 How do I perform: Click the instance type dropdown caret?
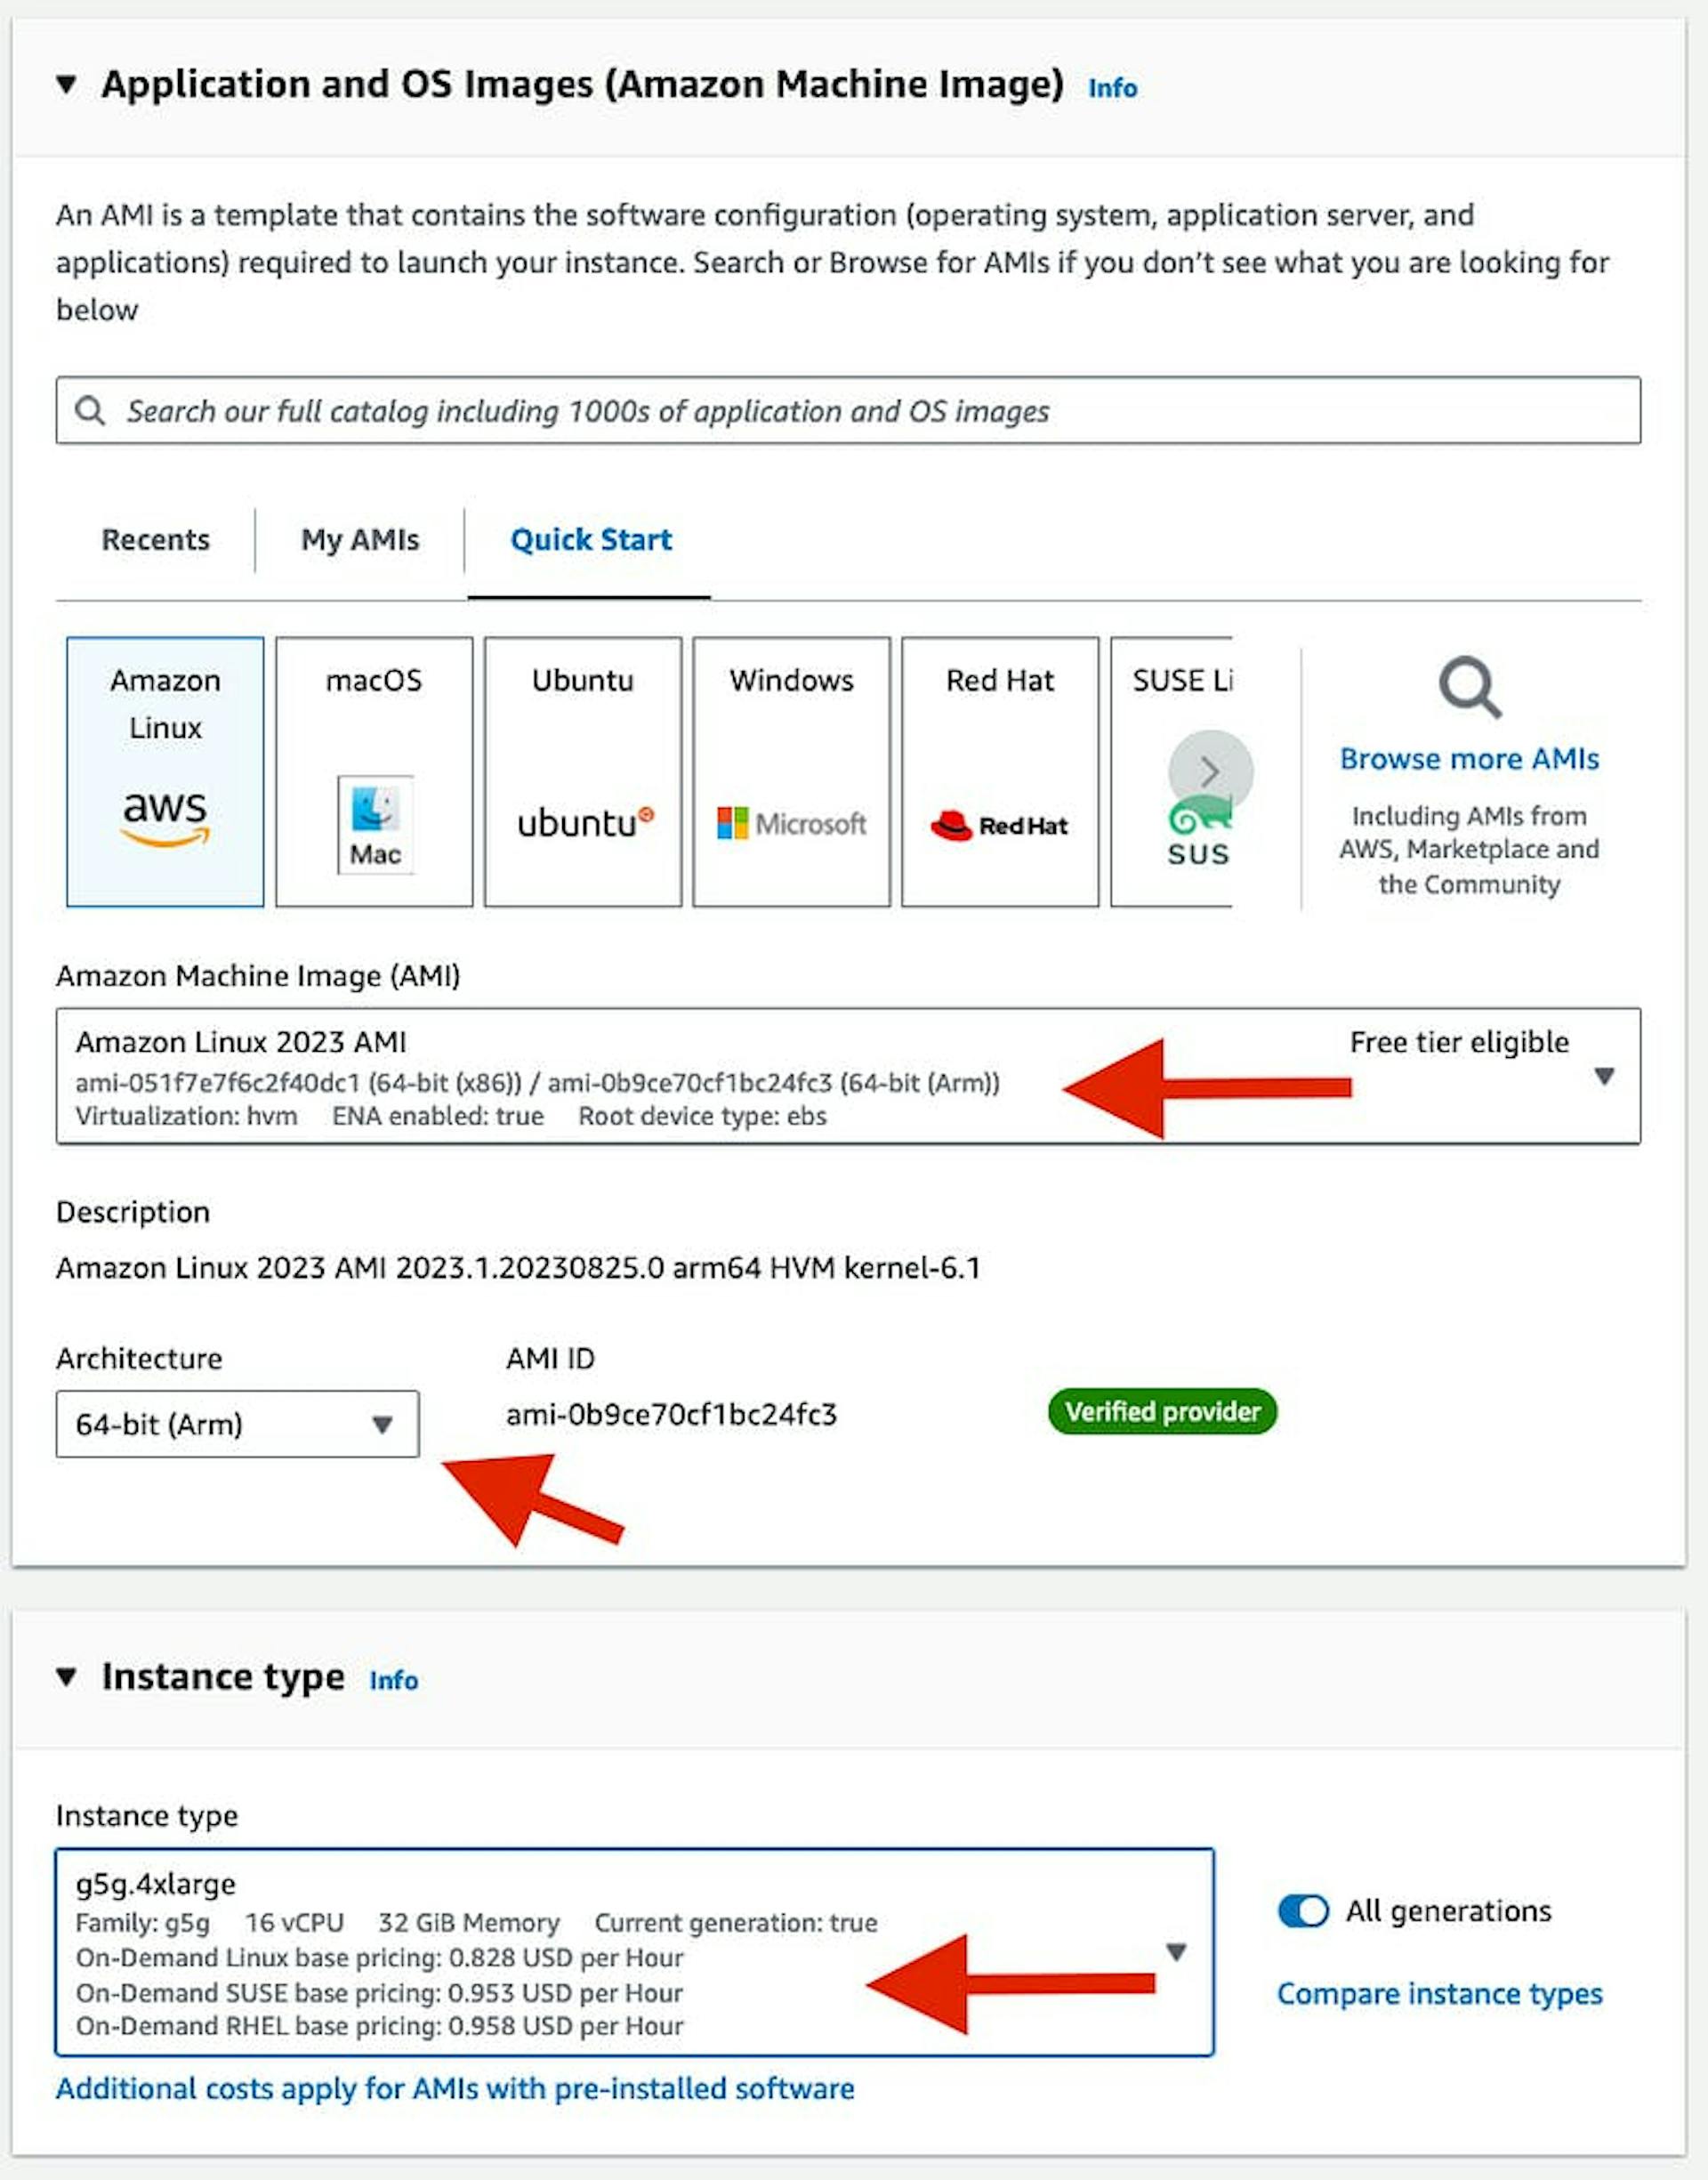[x=1177, y=1952]
